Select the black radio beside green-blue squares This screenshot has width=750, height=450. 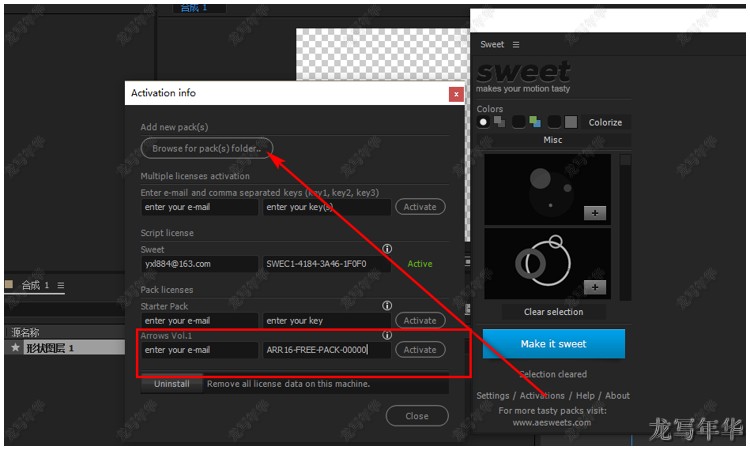tap(518, 122)
